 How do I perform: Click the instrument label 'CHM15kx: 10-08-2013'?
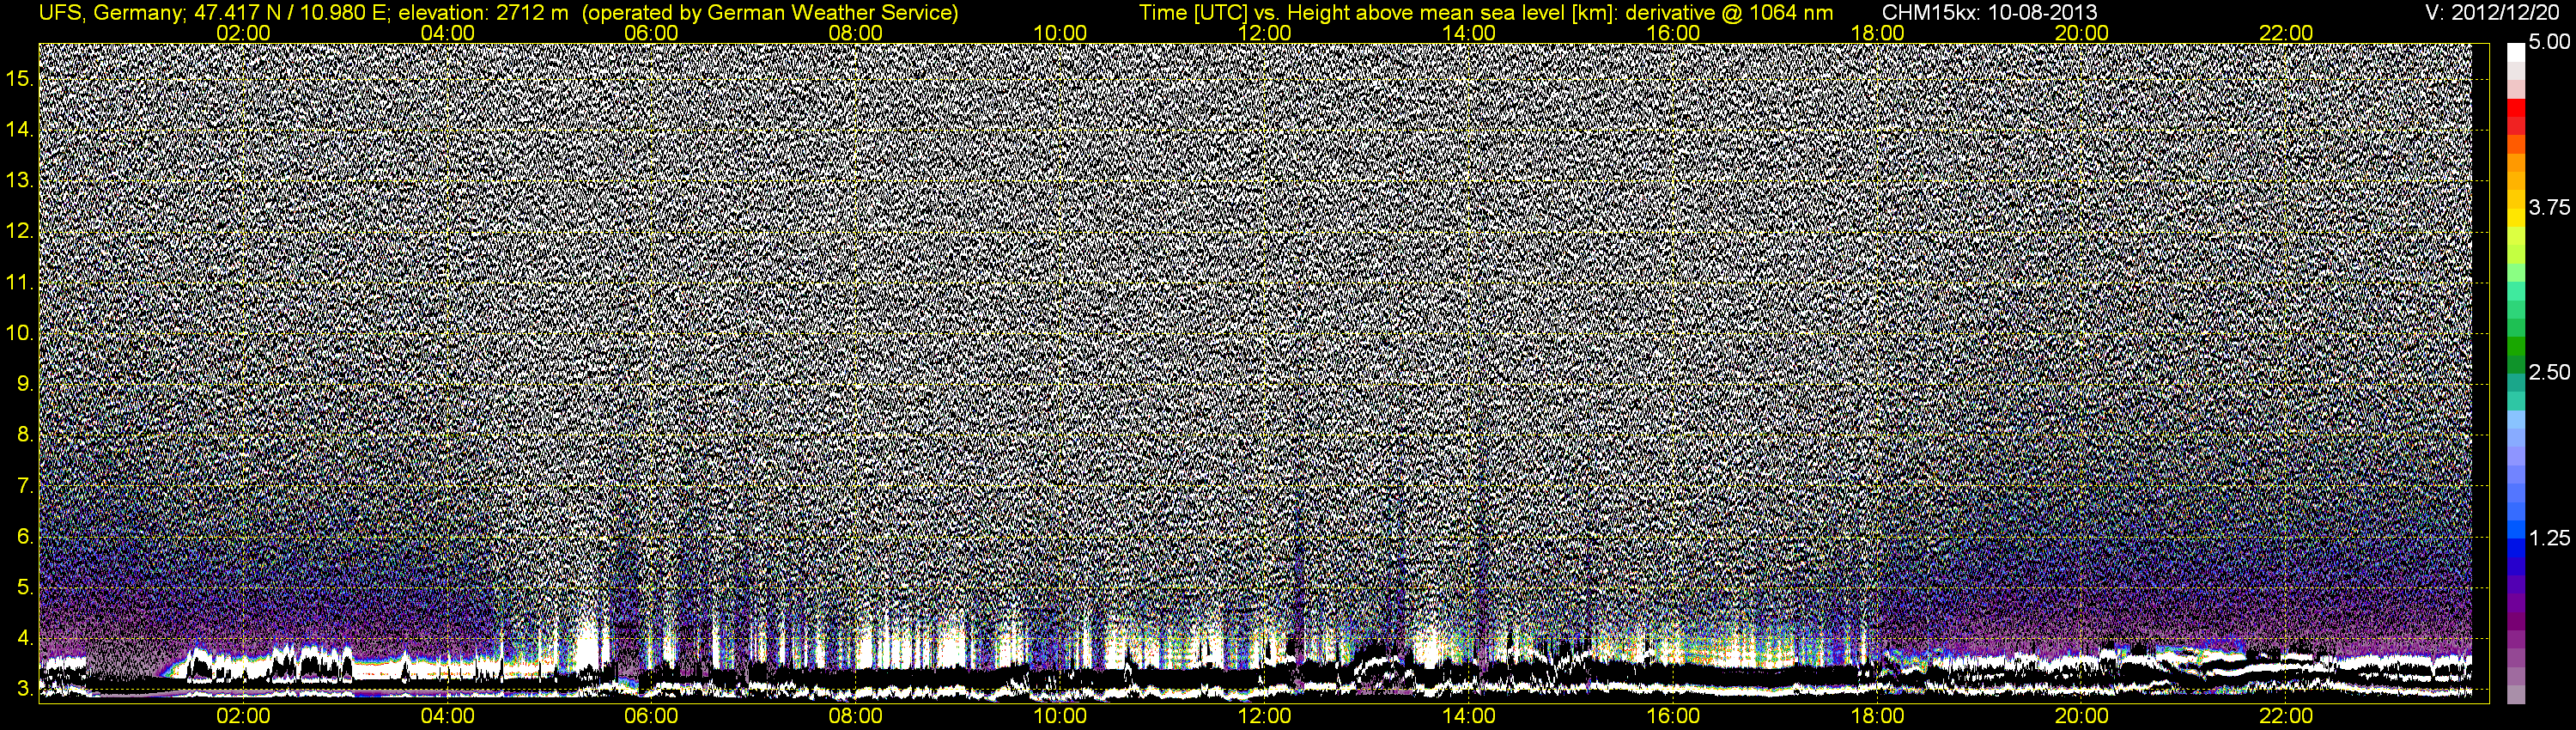[1990, 13]
